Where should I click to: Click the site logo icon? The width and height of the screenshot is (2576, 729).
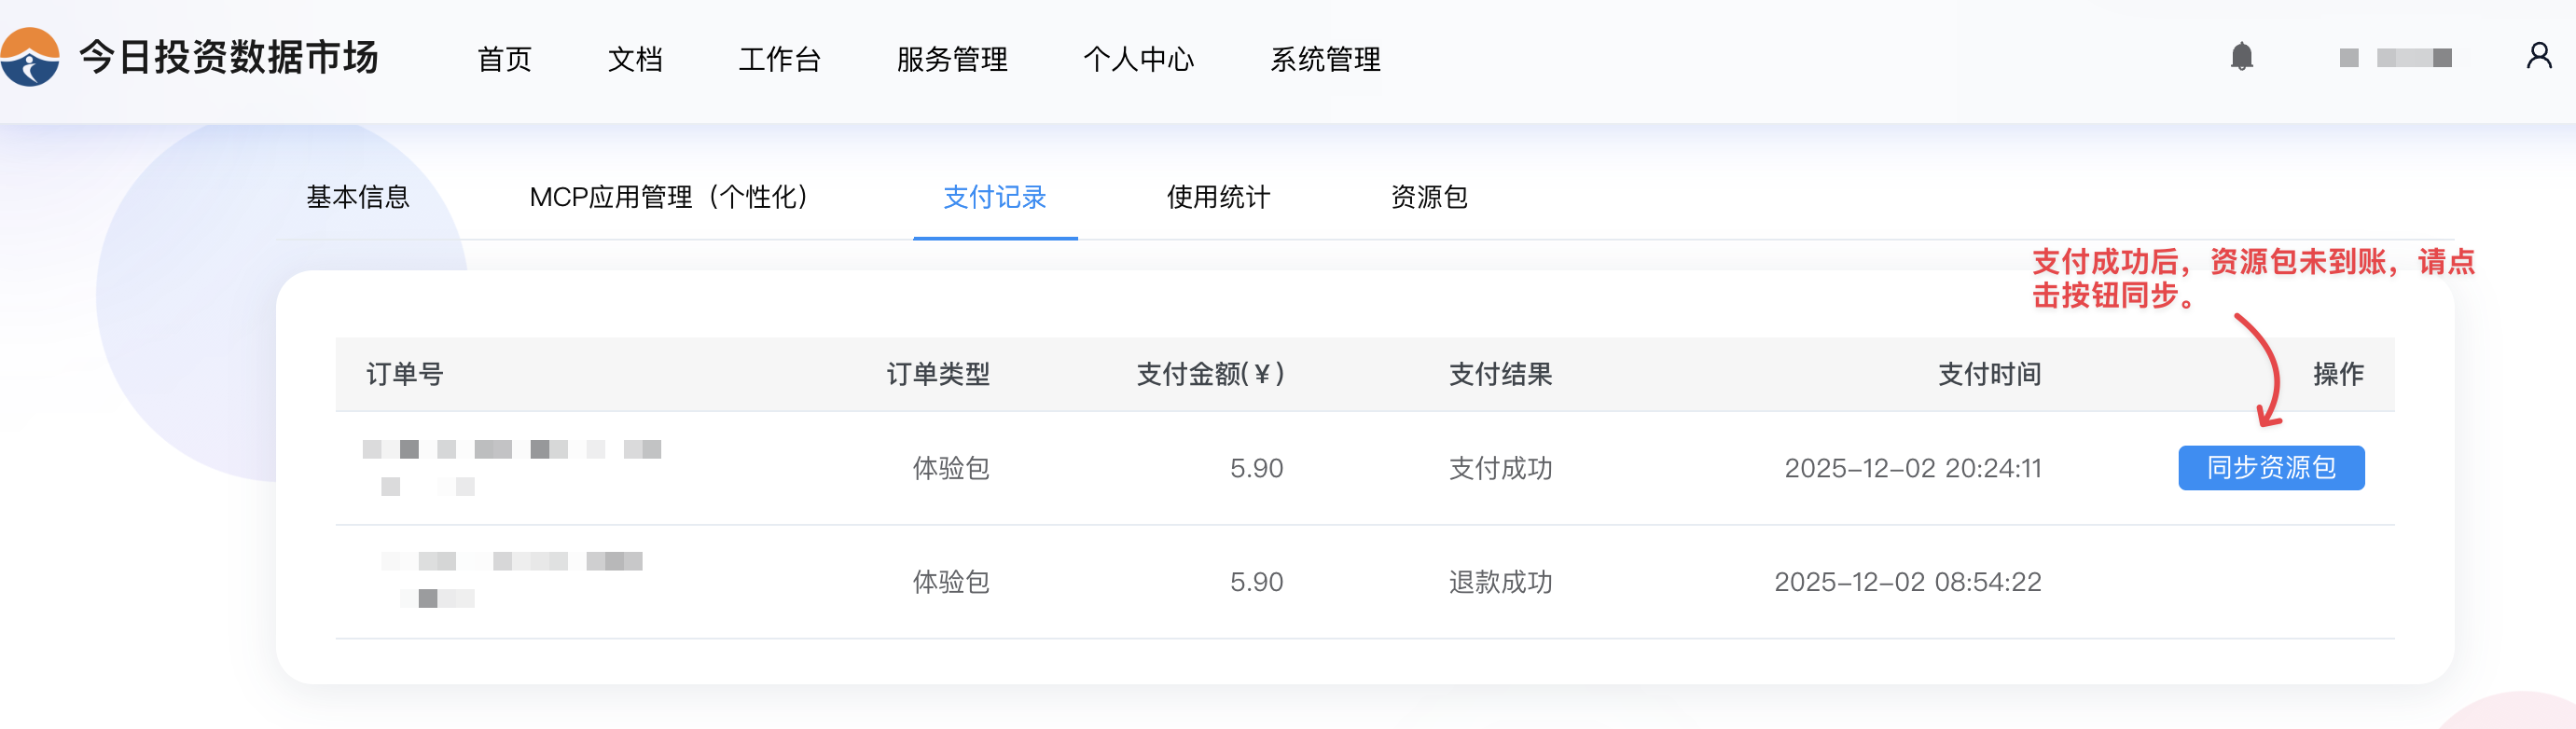[30, 57]
